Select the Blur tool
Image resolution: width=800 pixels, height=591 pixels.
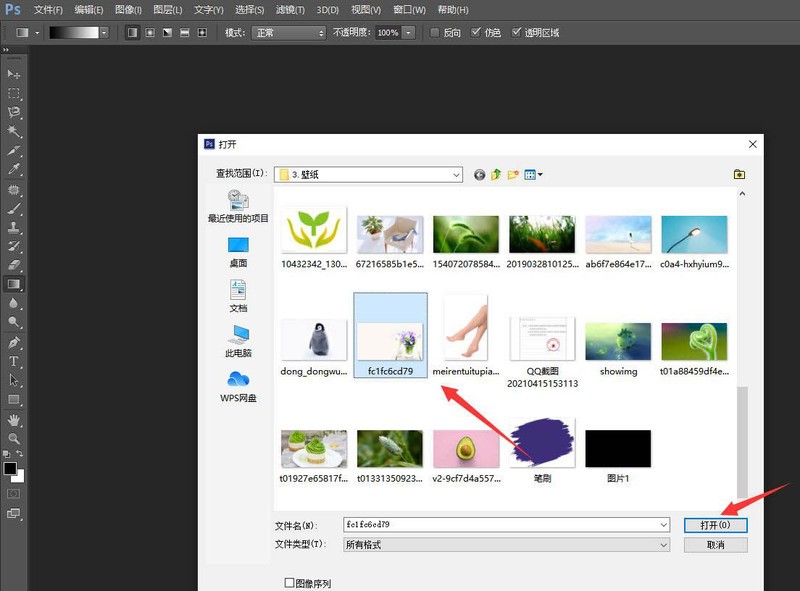pyautogui.click(x=14, y=304)
